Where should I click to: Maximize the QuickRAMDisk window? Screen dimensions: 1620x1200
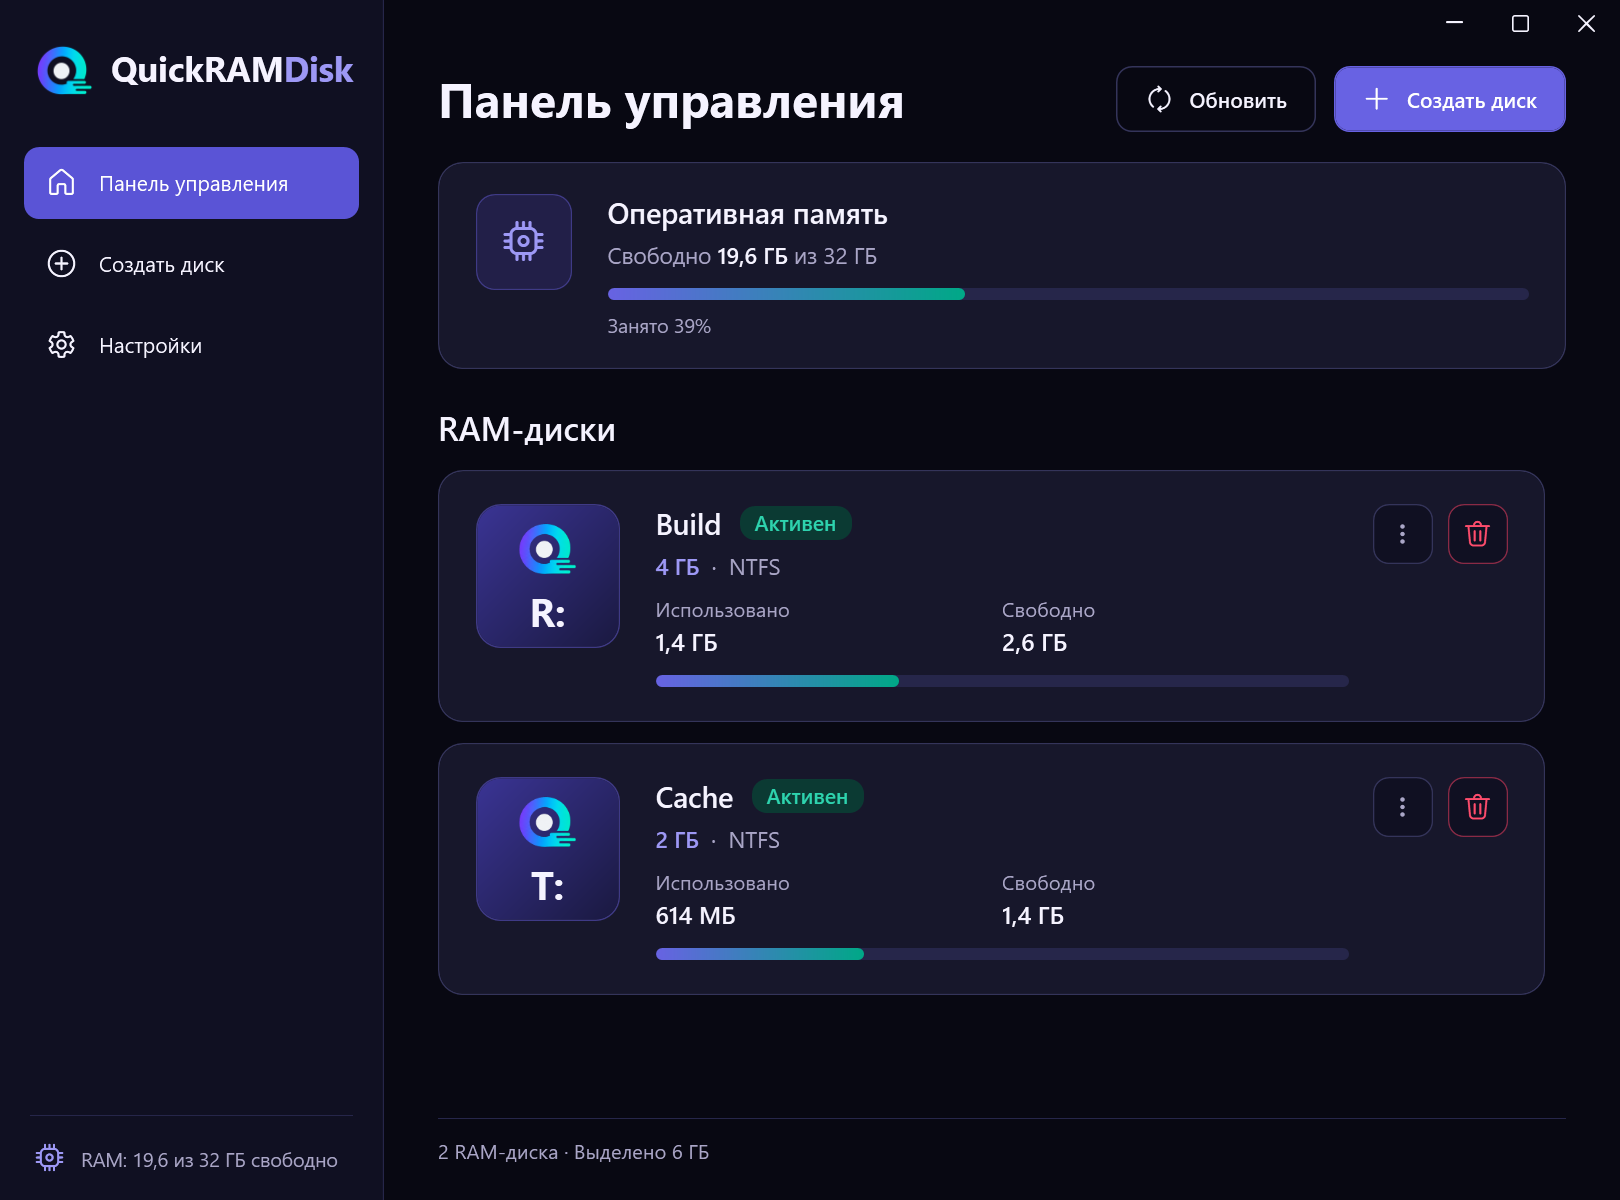(x=1520, y=23)
